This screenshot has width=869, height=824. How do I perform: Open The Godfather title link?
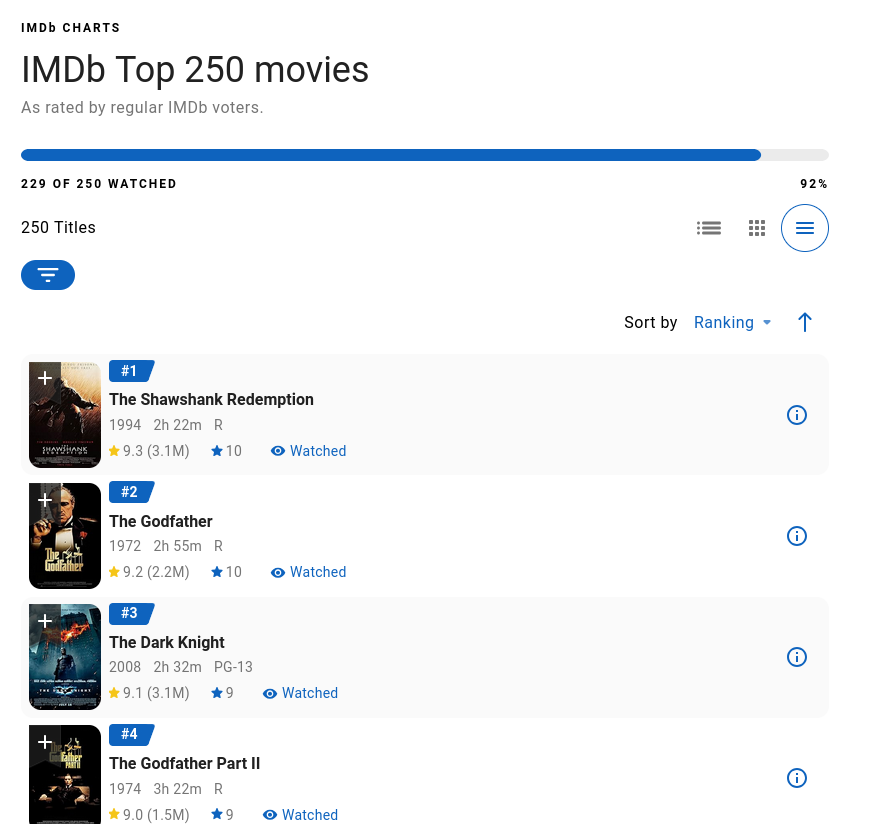[161, 521]
